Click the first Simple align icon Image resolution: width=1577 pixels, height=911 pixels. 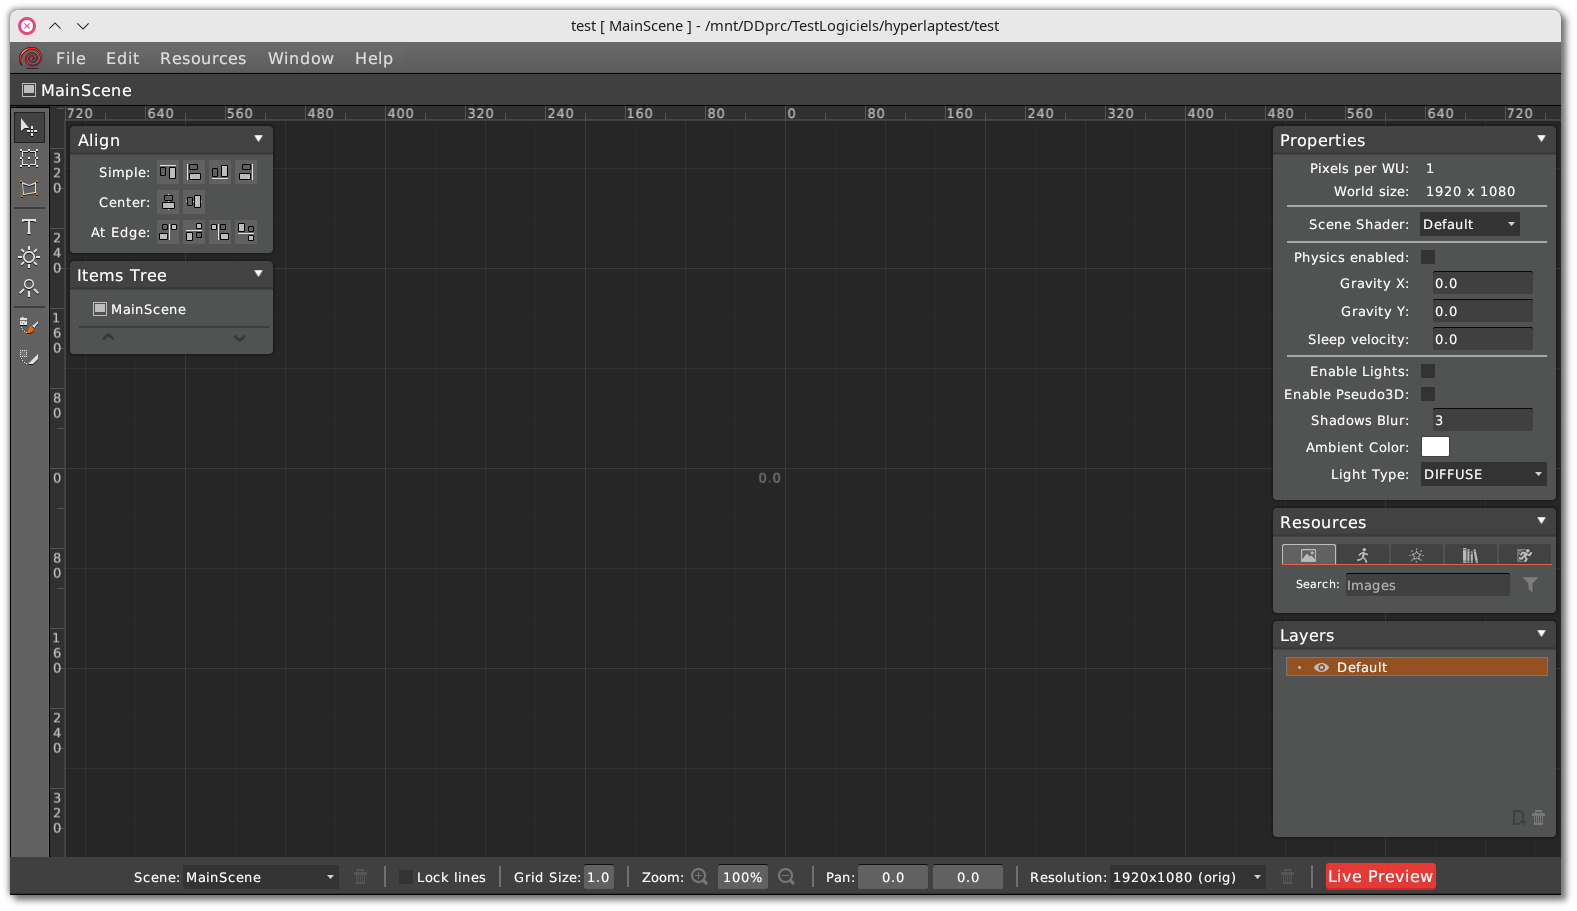[x=168, y=172]
